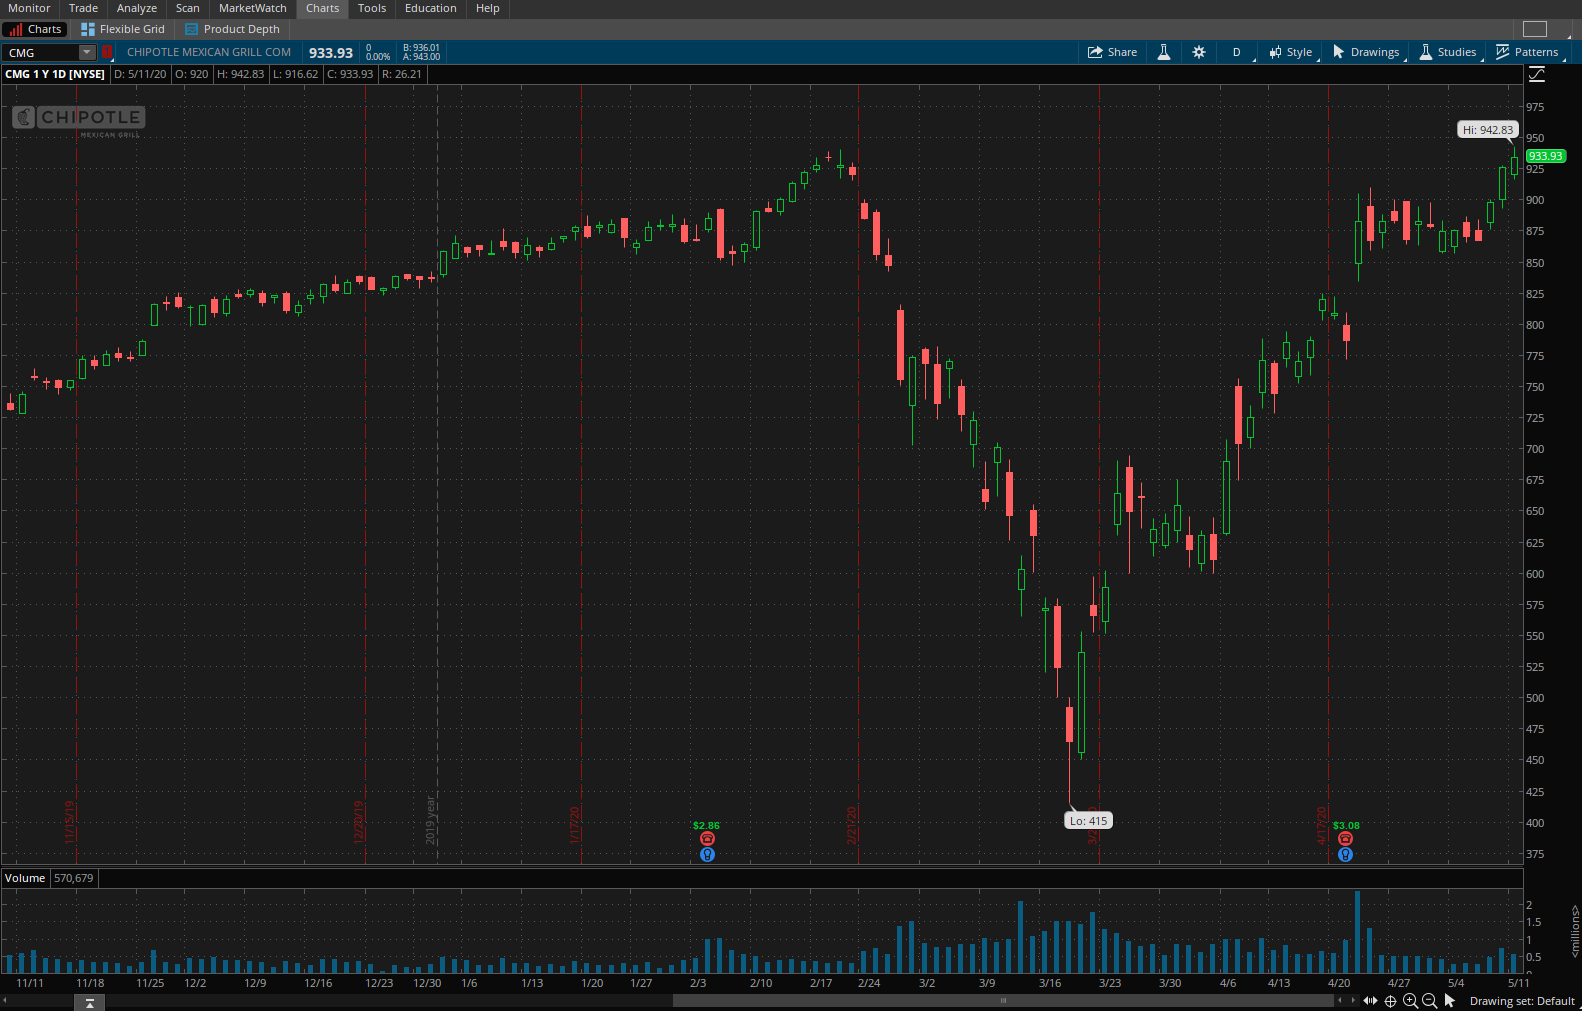This screenshot has width=1582, height=1011.
Task: Open the Monitor tab
Action: click(29, 8)
